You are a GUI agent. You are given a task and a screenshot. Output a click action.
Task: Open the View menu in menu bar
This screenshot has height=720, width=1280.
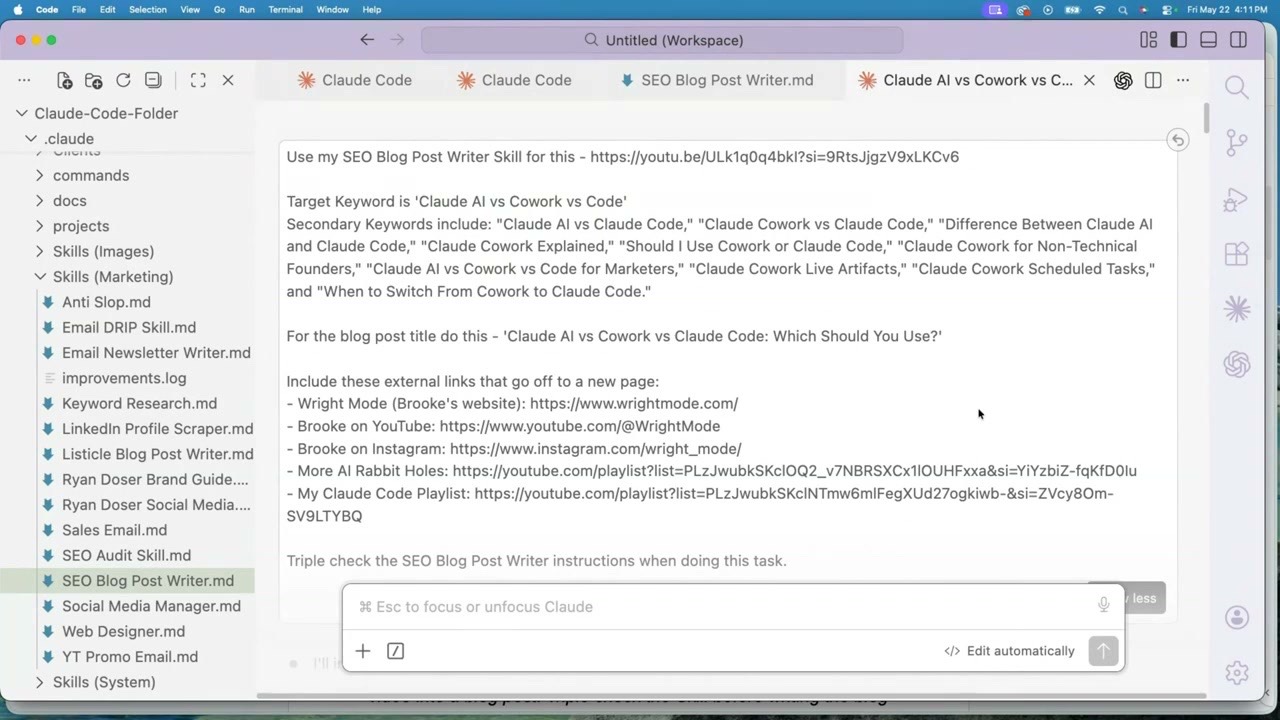point(189,9)
